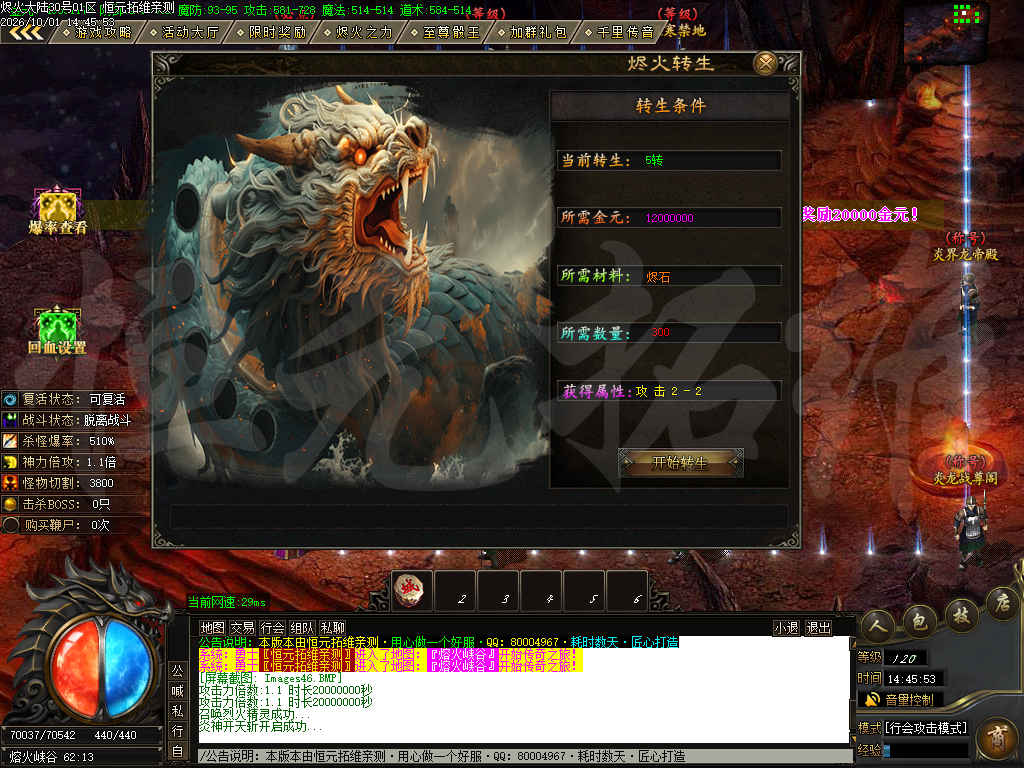The width and height of the screenshot is (1024, 768).
Task: Open the 限时奖励 menu
Action: coord(271,32)
